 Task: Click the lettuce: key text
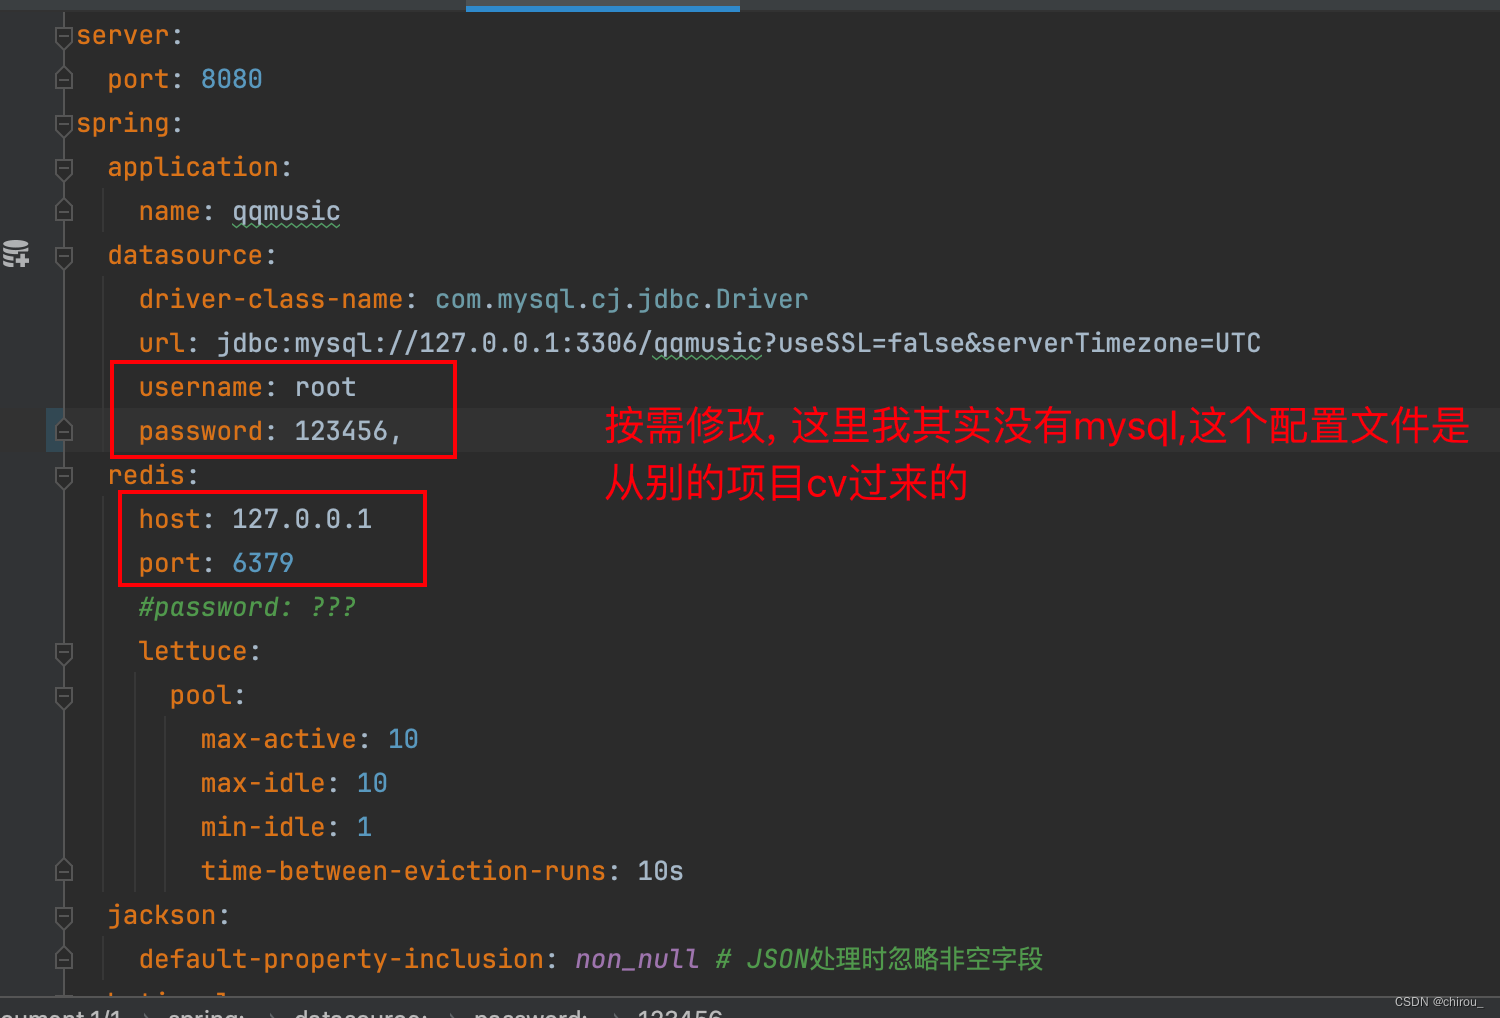point(200,651)
